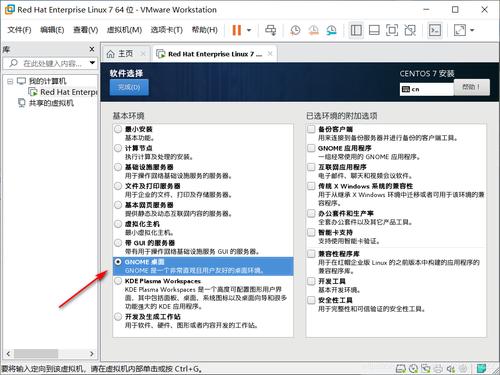
Task: Select the 最小安装 radio button
Action: (118, 129)
